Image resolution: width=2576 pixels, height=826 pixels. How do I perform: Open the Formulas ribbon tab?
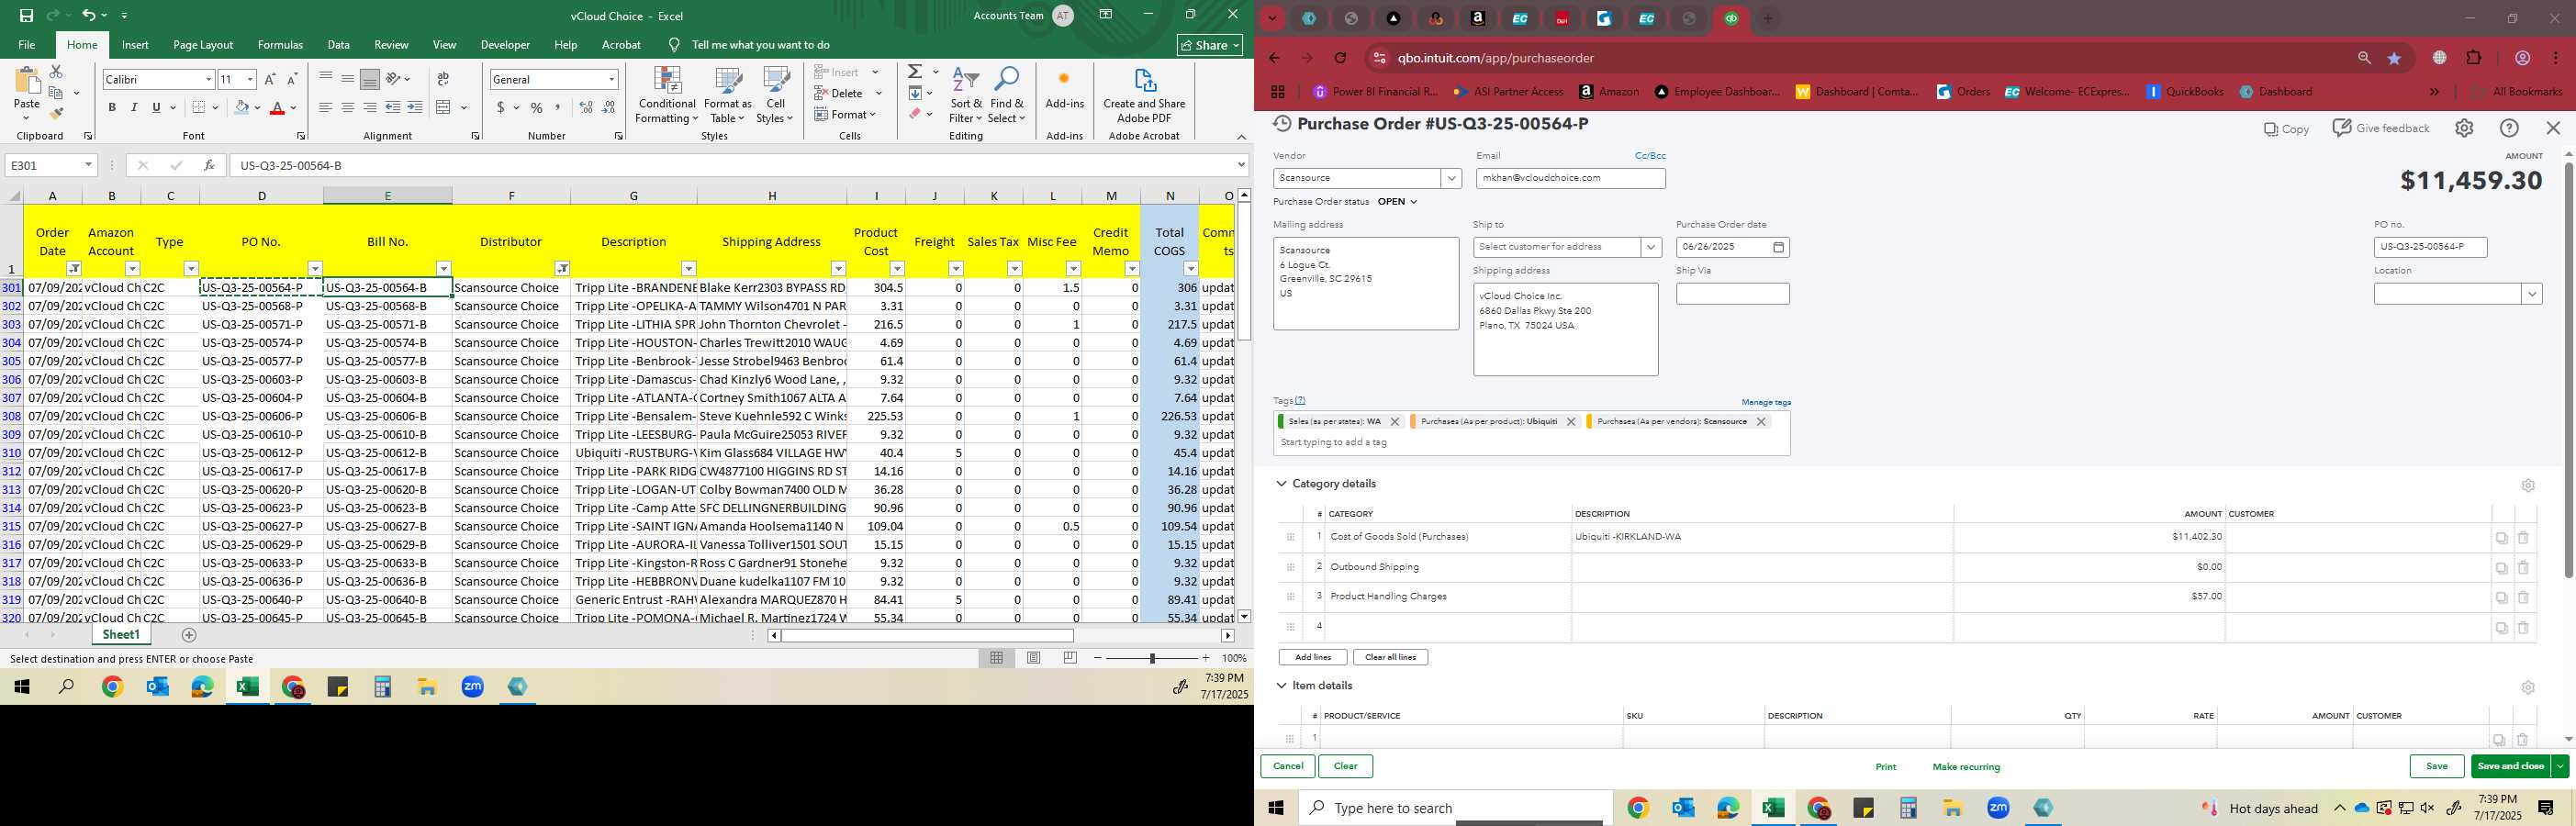(280, 45)
